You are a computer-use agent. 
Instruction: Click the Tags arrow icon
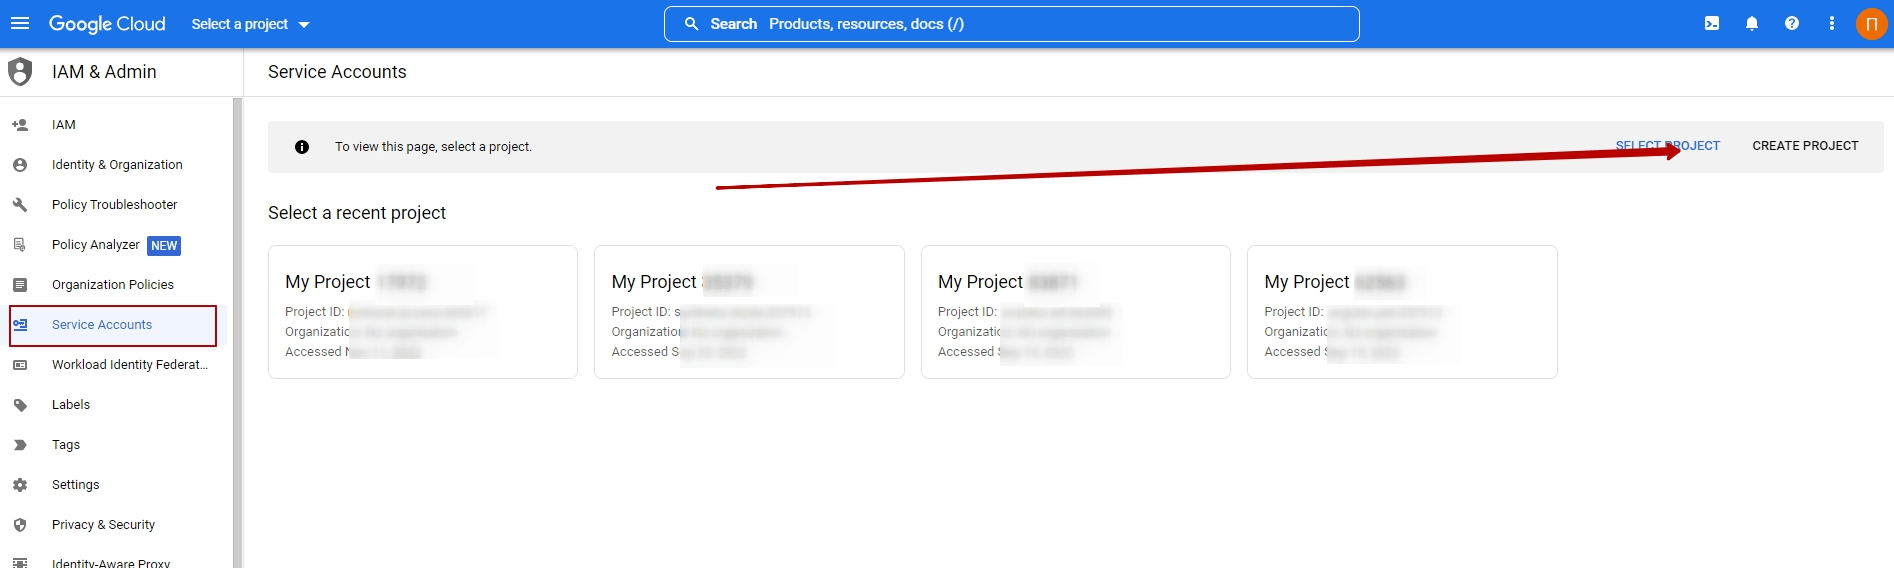click(20, 445)
